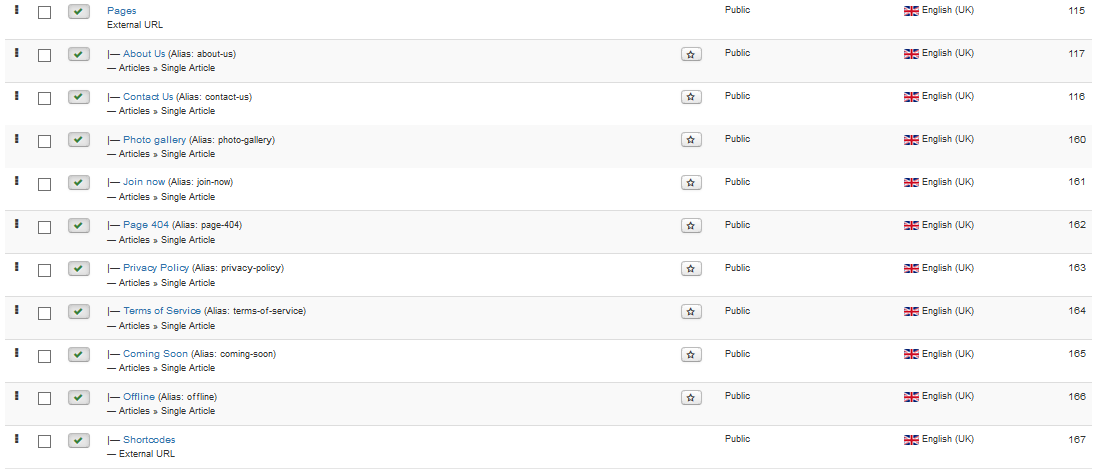Click the star icon for Contact Us
The height and width of the screenshot is (473, 1099).
(690, 97)
